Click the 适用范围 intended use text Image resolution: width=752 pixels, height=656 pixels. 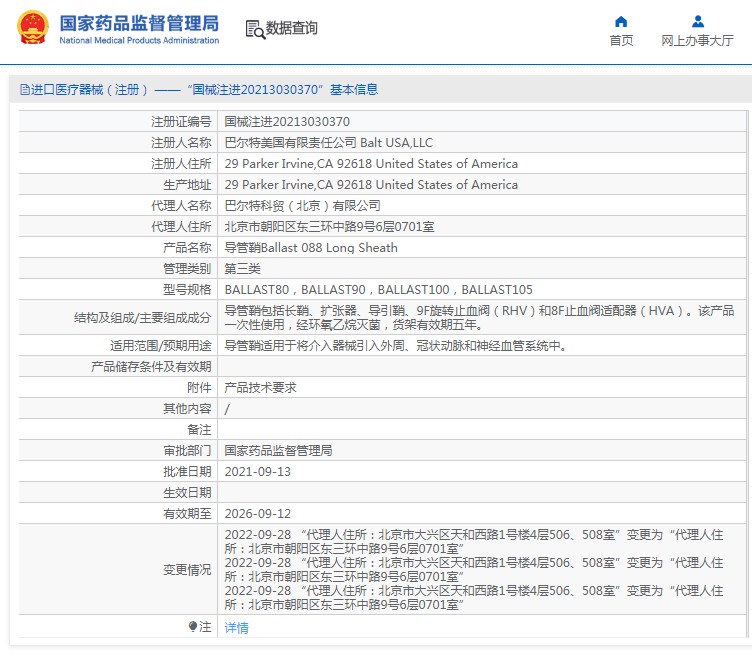click(x=395, y=346)
